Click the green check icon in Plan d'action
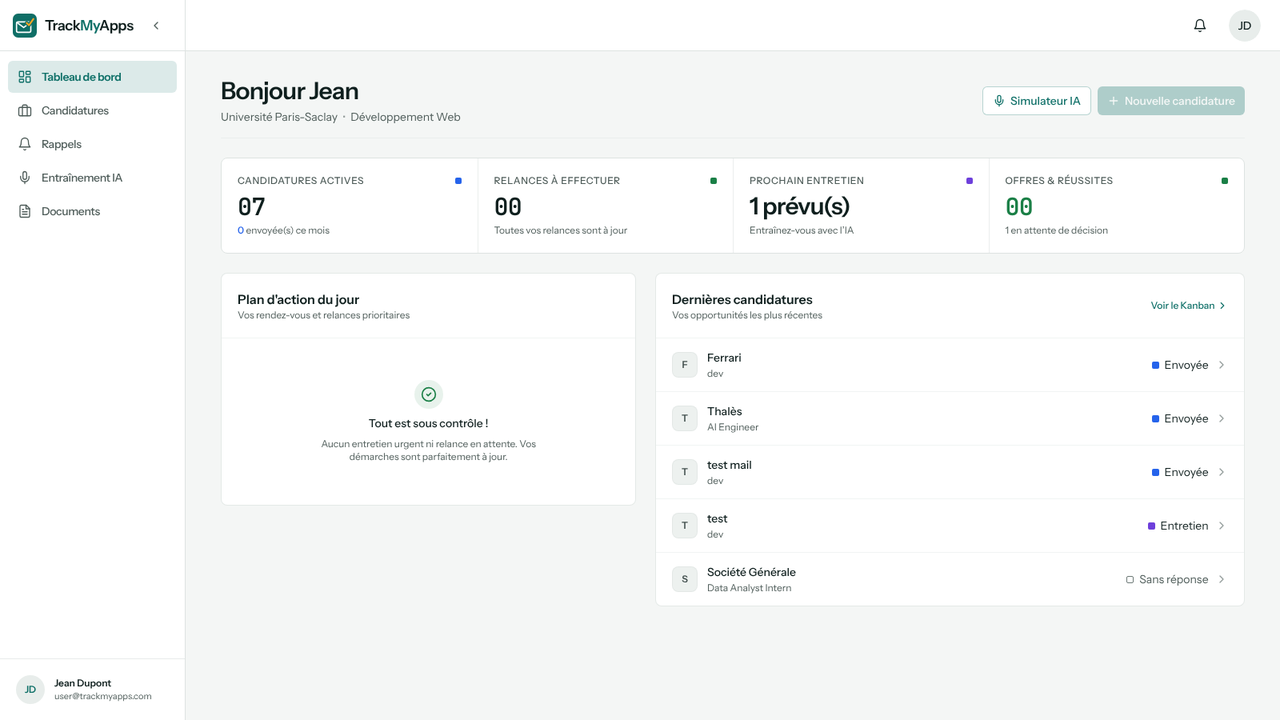This screenshot has height=720, width=1280. click(x=428, y=394)
